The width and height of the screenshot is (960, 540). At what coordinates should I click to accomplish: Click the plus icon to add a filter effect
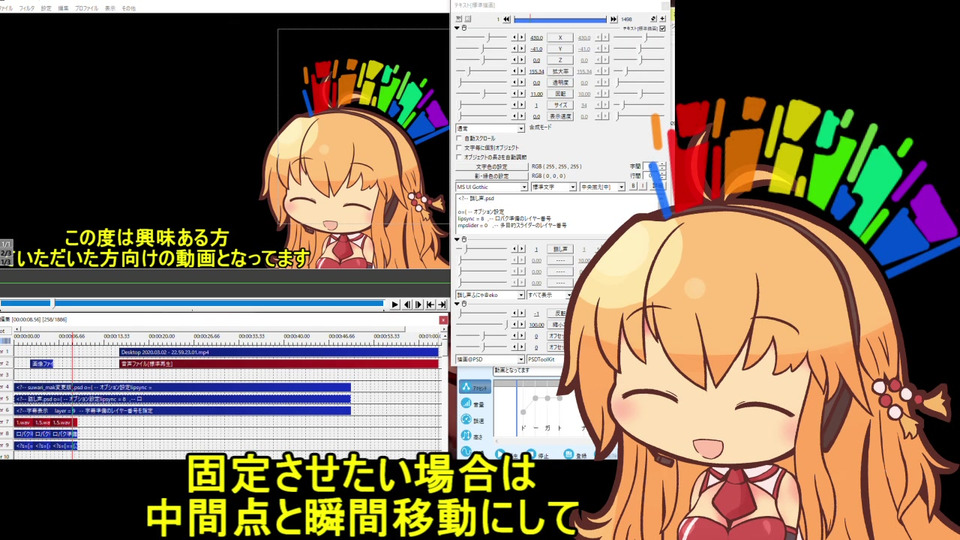click(x=662, y=20)
